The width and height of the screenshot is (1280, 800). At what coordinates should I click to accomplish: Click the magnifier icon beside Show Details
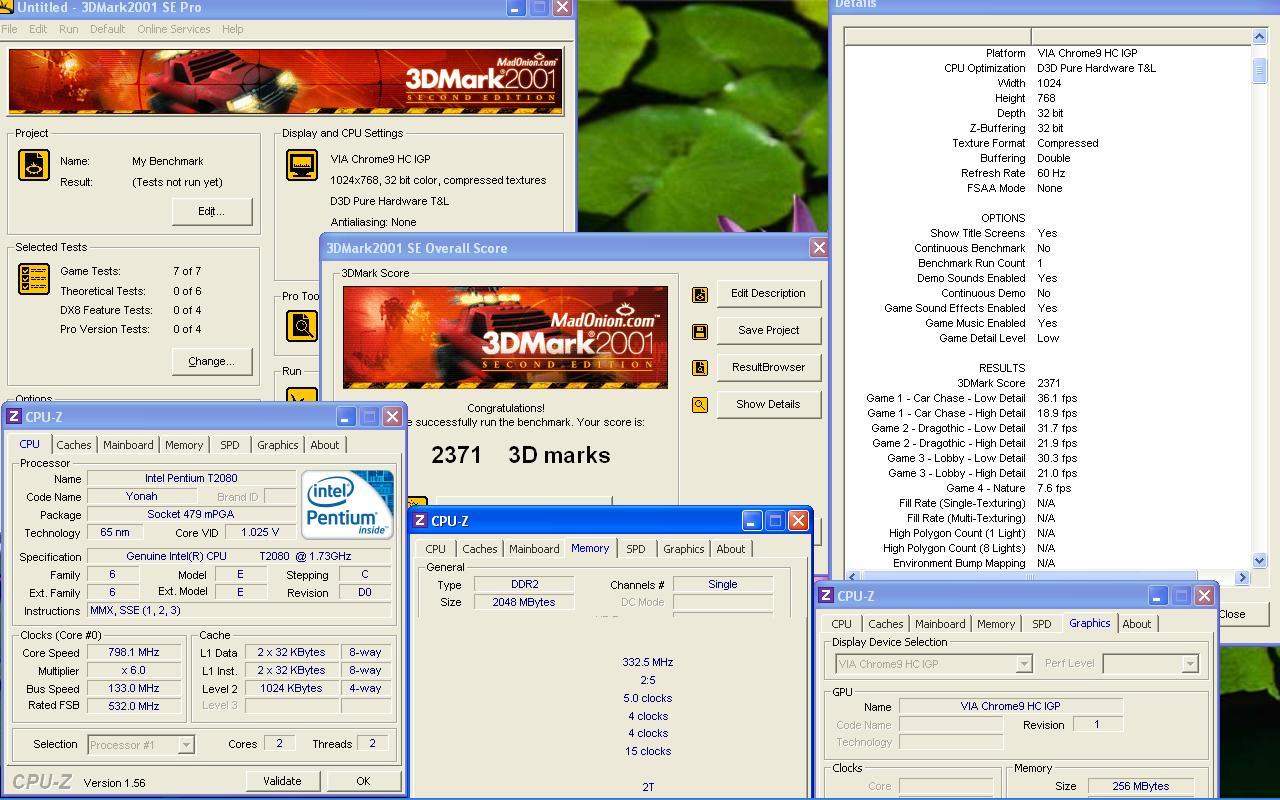point(700,405)
